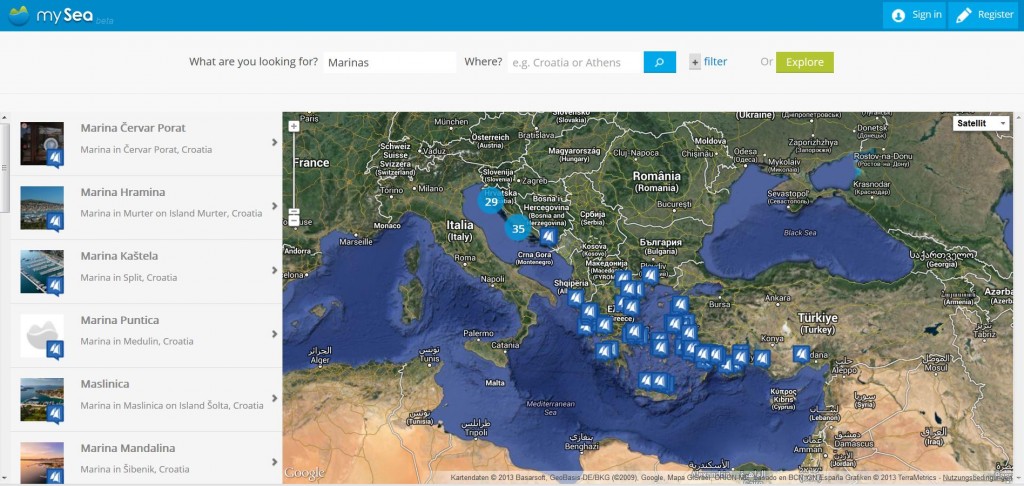This screenshot has height=486, width=1024.
Task: Click Marina Hramina thumbnail image
Action: [42, 208]
